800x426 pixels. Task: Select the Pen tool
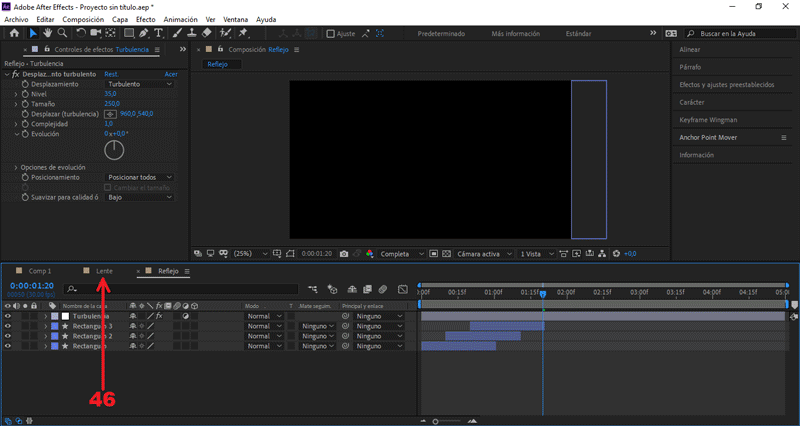pos(145,33)
